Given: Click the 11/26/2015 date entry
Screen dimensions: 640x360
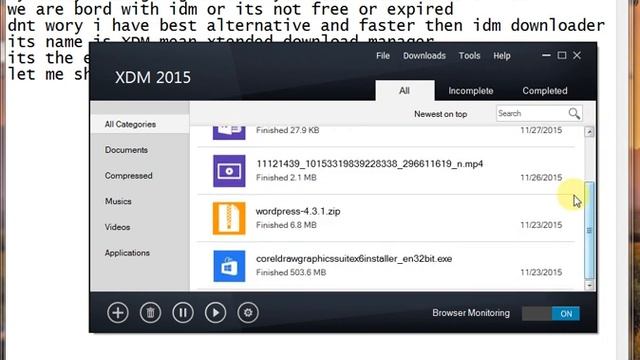Looking at the screenshot, I should (541, 178).
